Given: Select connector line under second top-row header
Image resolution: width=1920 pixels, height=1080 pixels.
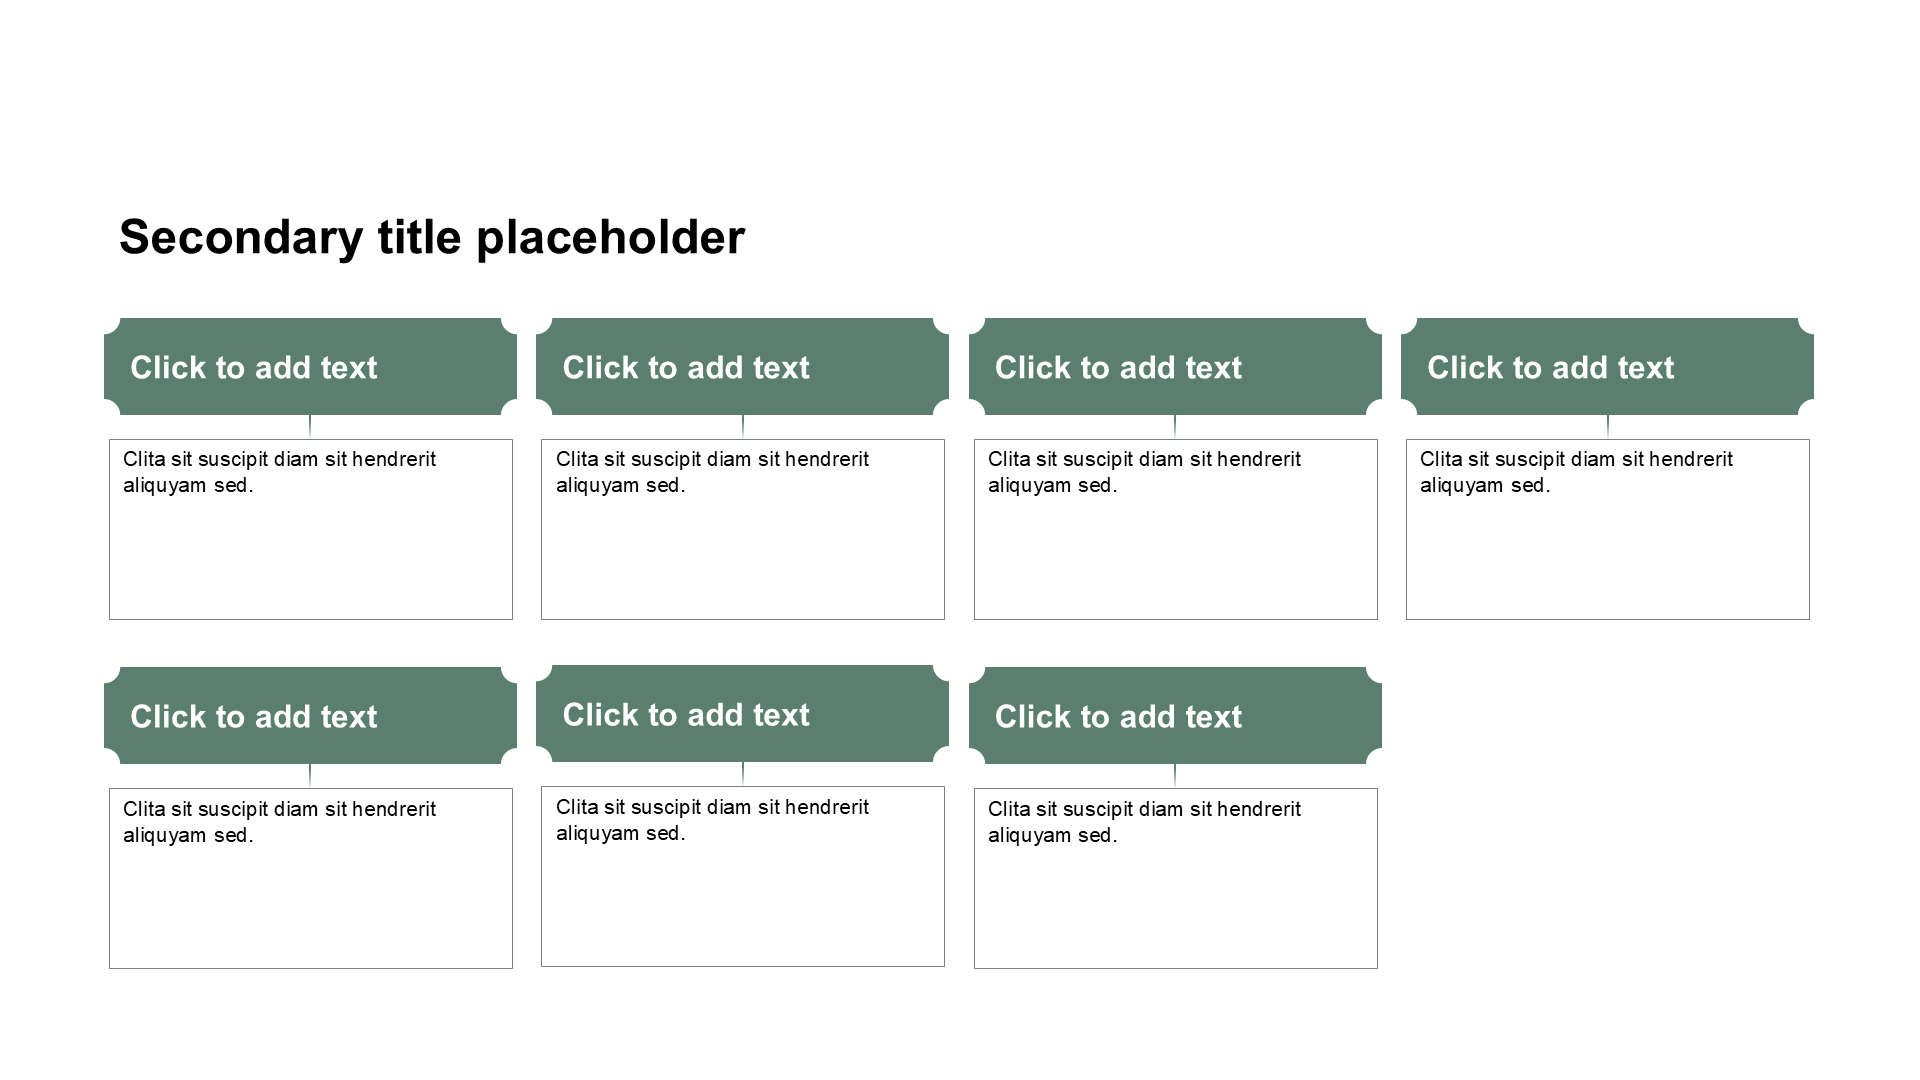Looking at the screenshot, I should 743,427.
